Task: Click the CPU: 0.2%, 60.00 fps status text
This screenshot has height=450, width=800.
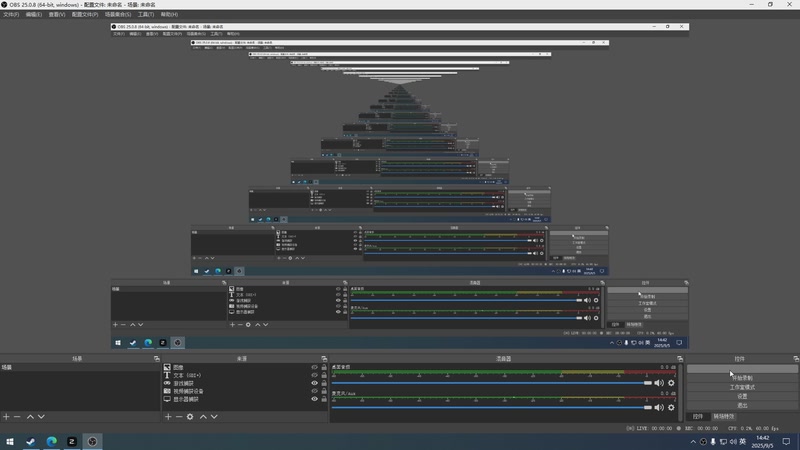Action: pyautogui.click(x=753, y=429)
